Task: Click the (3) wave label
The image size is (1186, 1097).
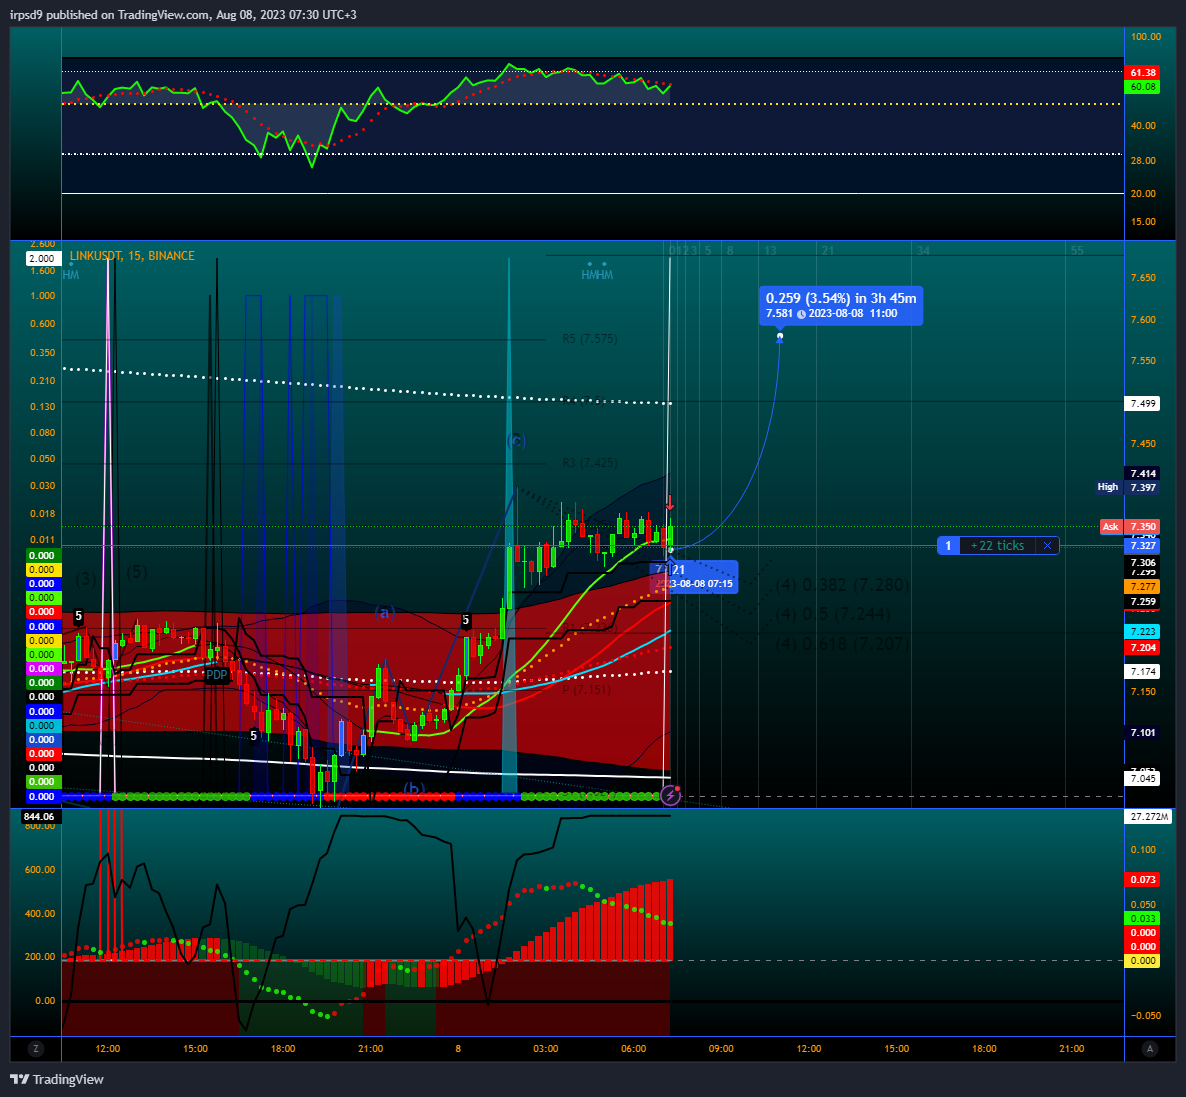Action: pyautogui.click(x=85, y=580)
